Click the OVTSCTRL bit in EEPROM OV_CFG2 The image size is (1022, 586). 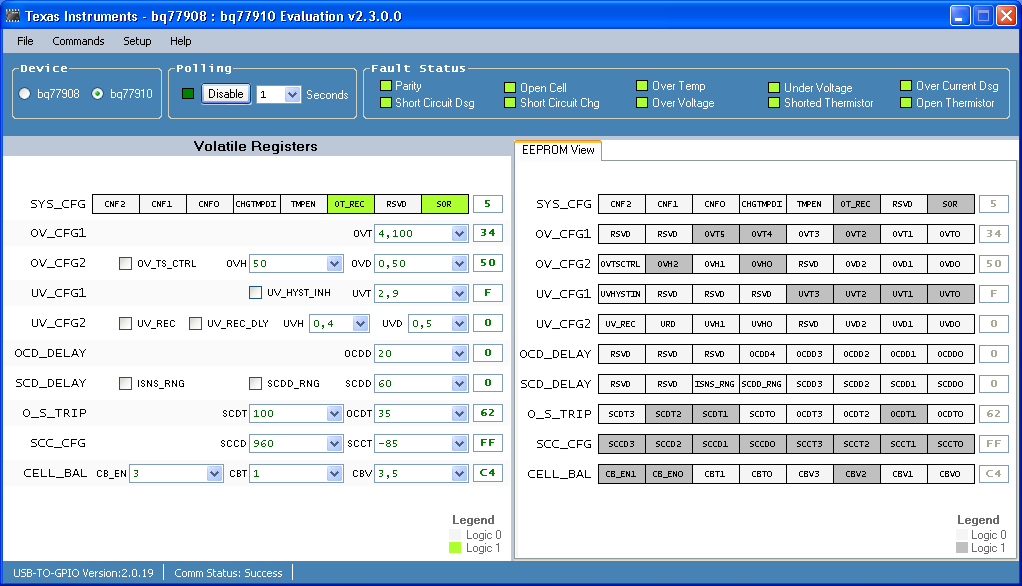pos(621,264)
